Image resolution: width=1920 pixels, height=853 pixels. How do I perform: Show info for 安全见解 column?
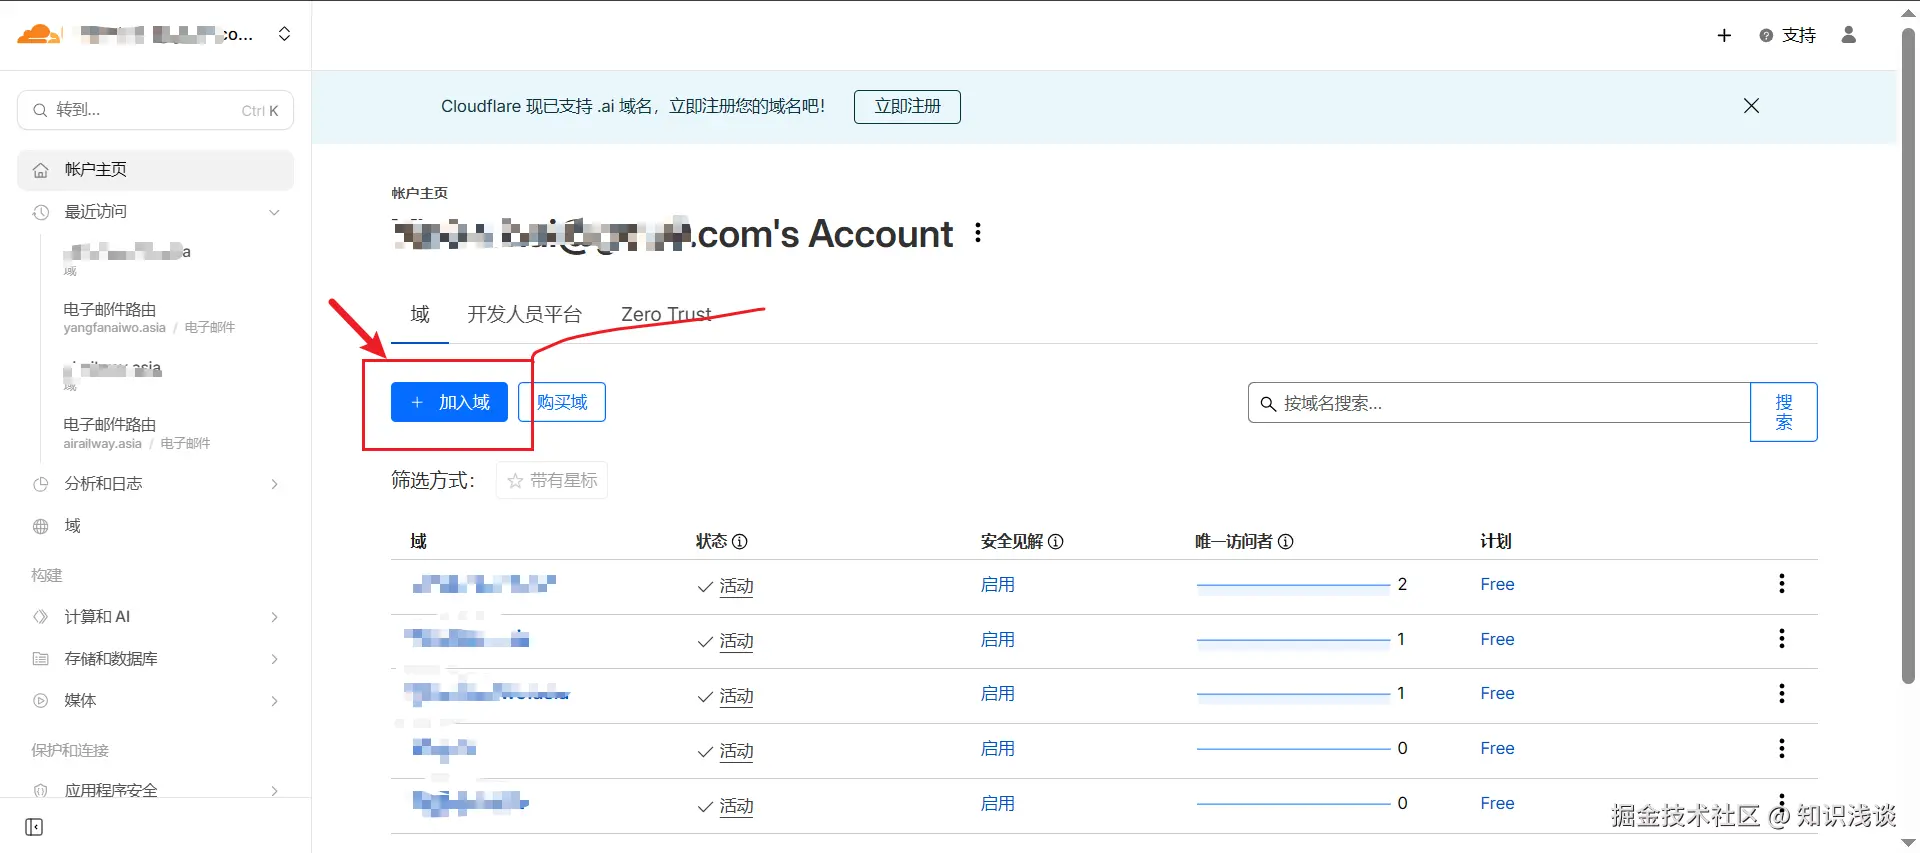(1056, 542)
